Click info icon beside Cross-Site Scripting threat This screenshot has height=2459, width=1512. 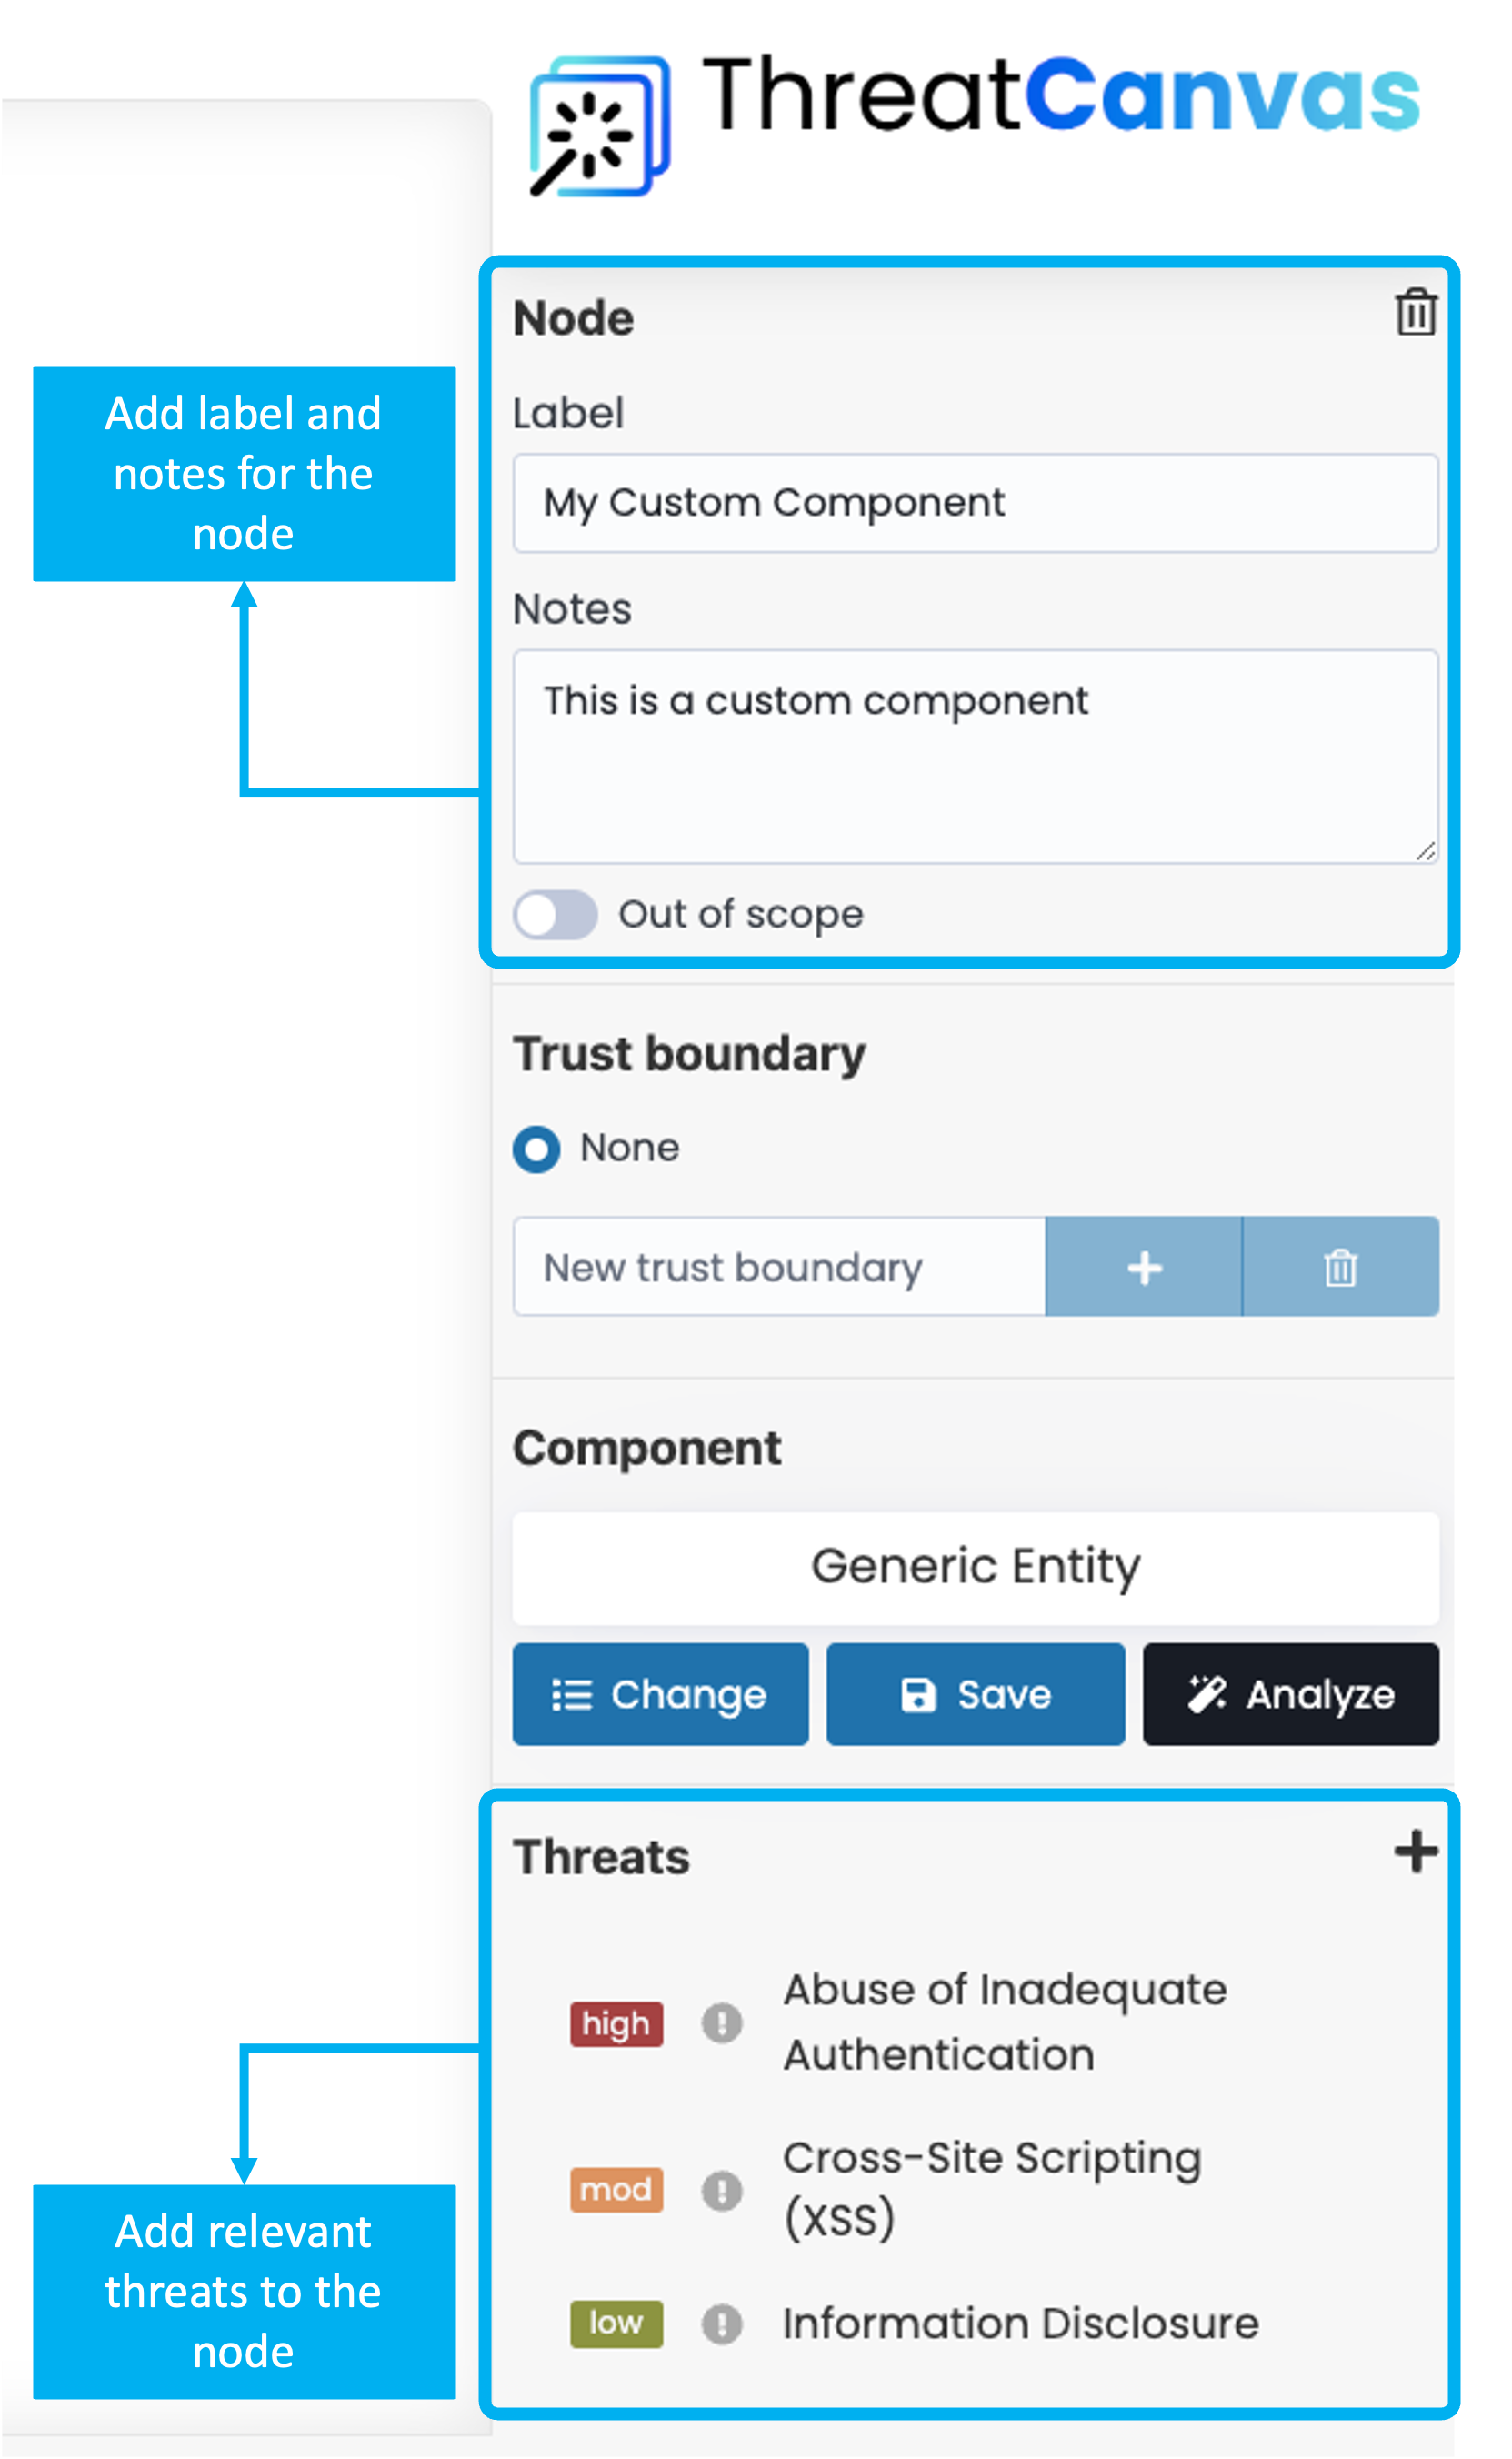[721, 2190]
